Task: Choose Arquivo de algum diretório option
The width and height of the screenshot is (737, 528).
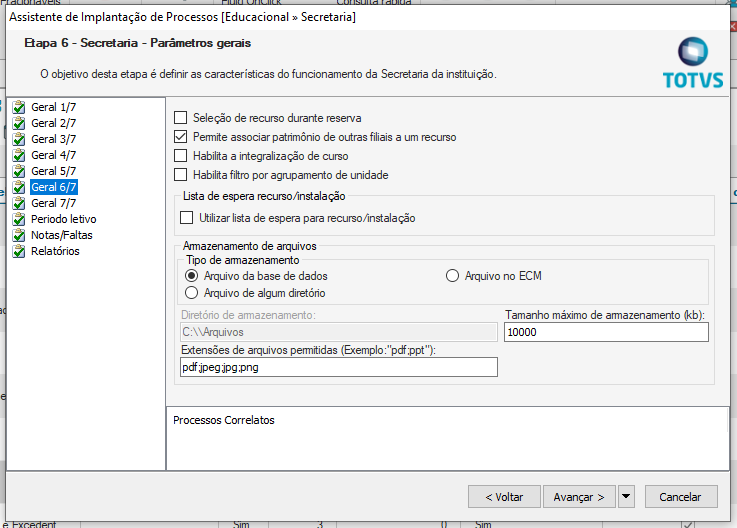Action: pos(192,293)
